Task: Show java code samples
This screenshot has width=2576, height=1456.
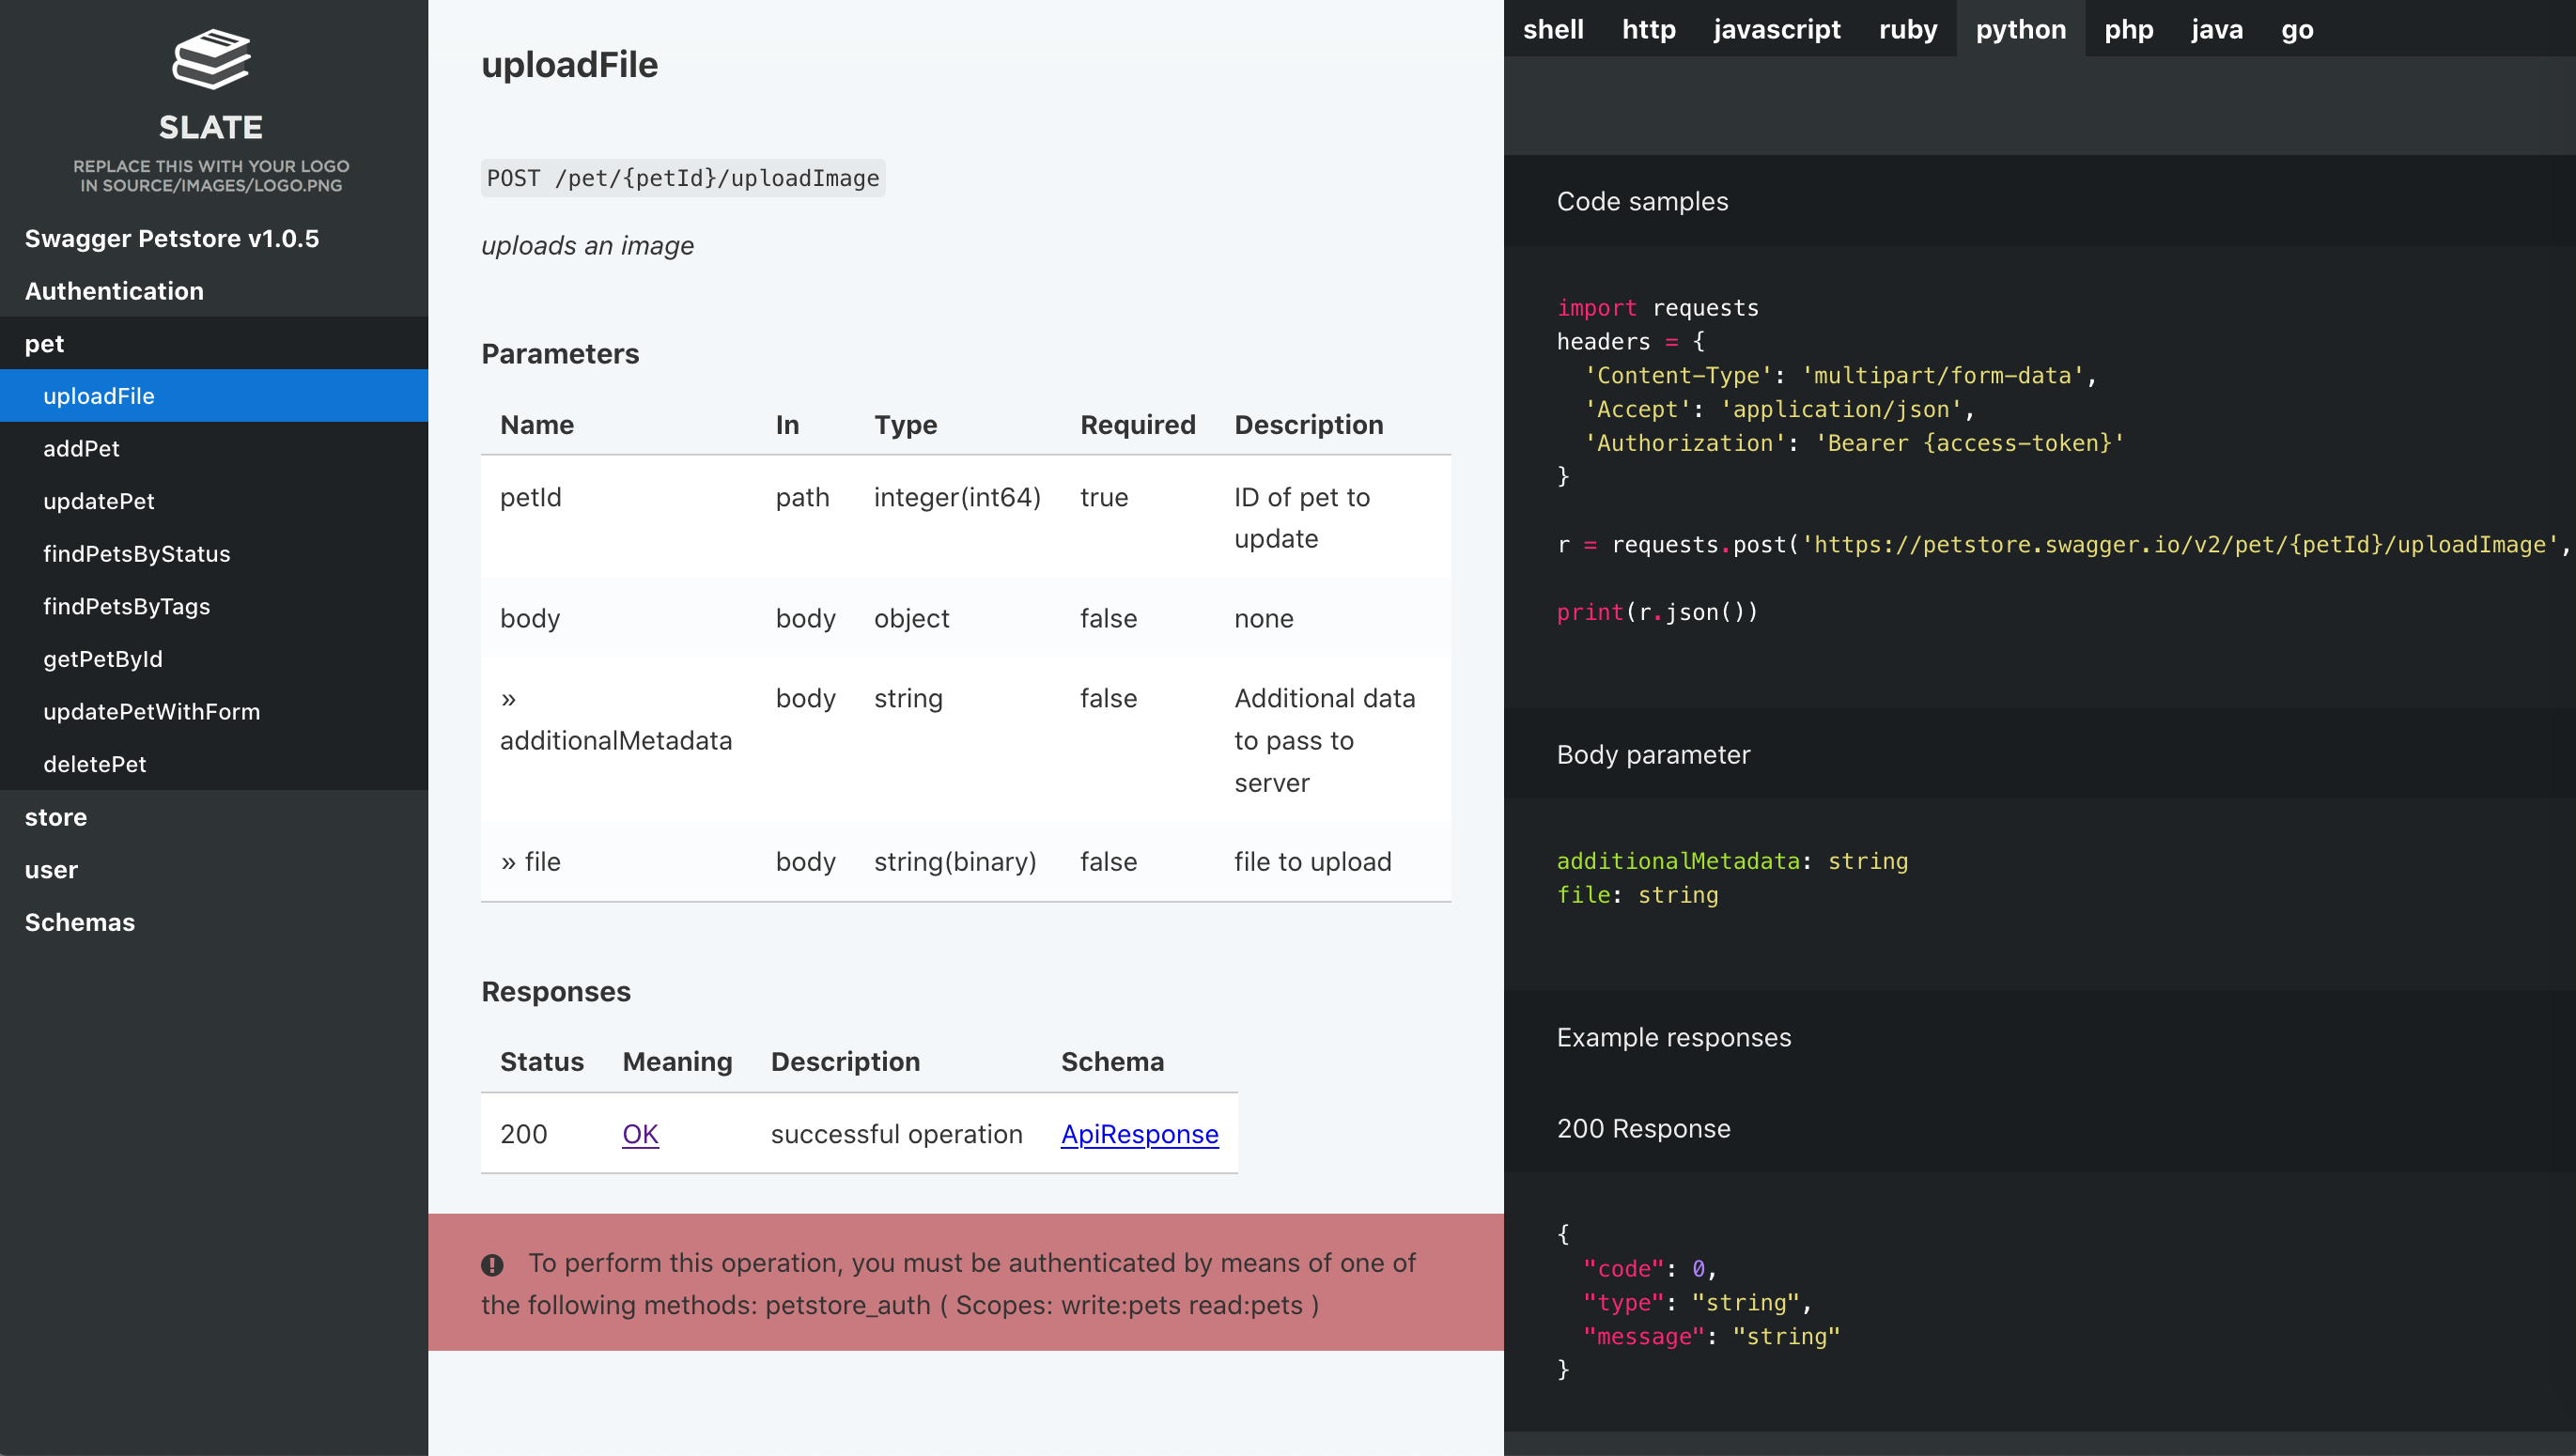Action: click(x=2216, y=29)
